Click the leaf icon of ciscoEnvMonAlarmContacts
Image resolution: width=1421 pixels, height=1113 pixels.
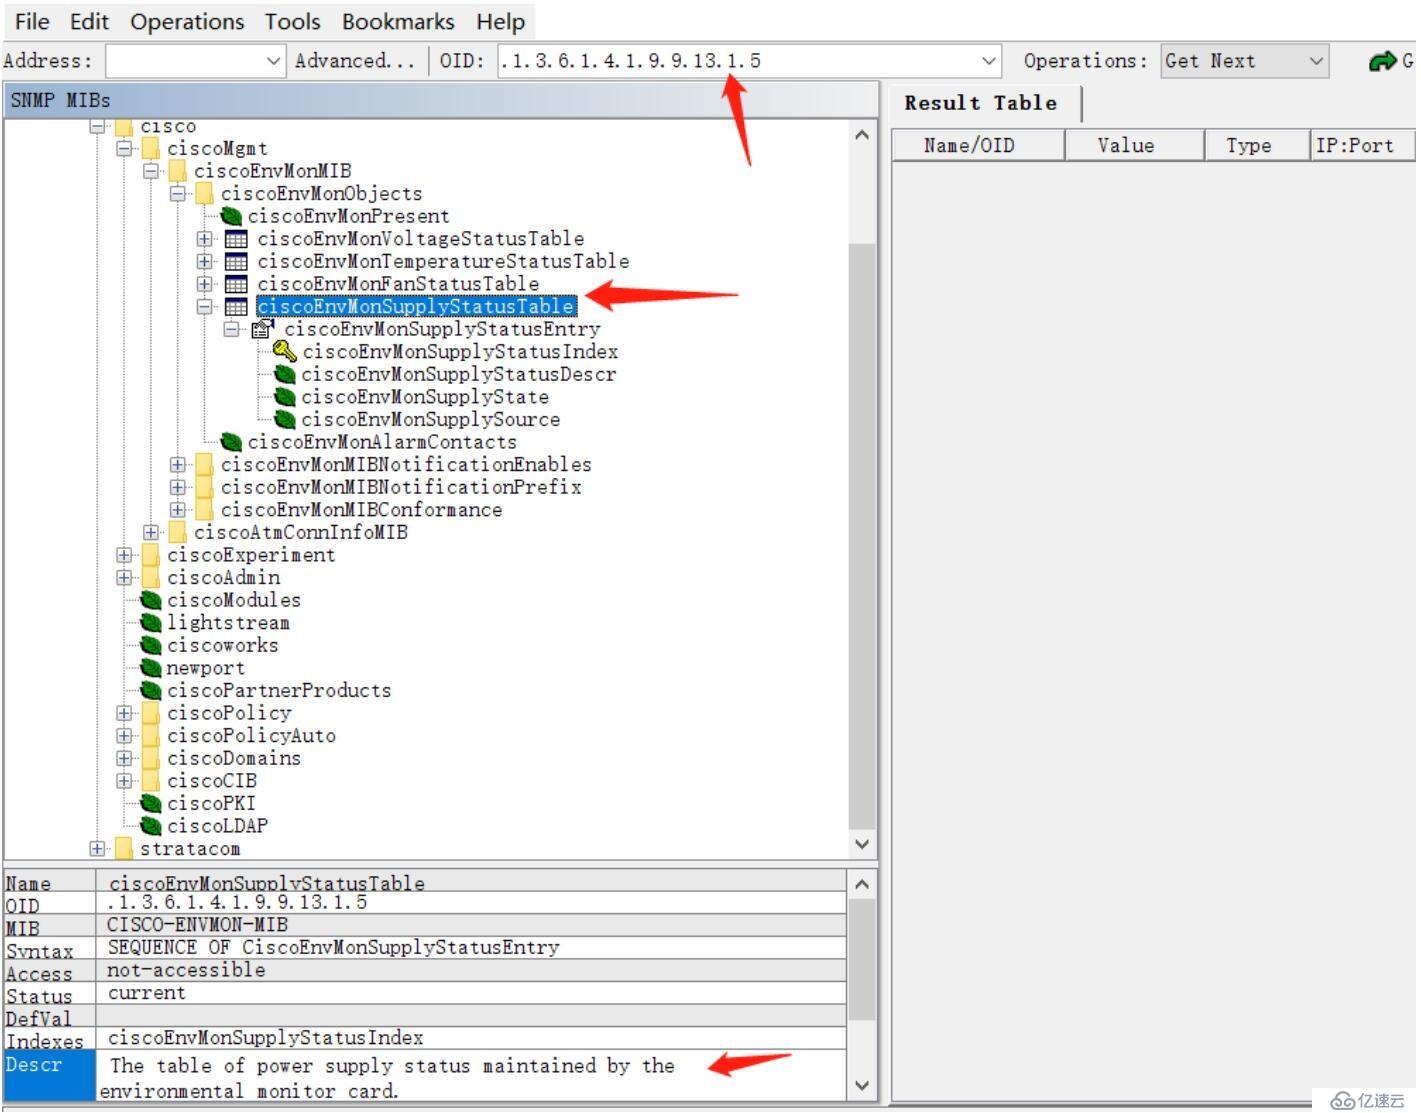(232, 442)
